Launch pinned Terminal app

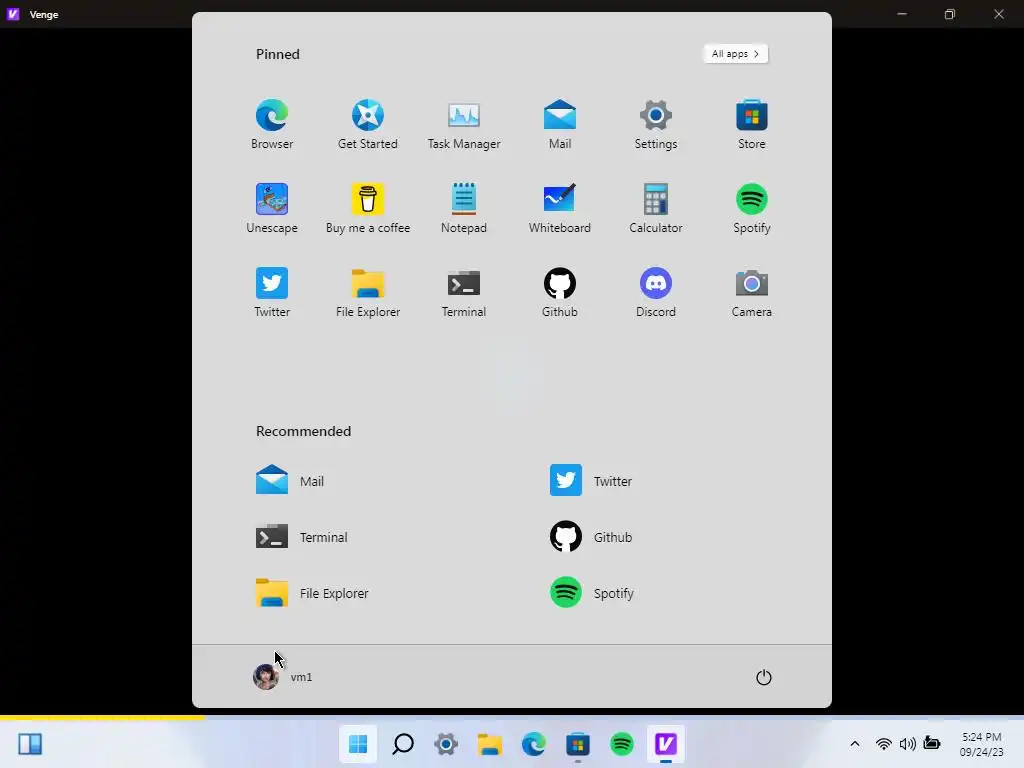coord(464,293)
